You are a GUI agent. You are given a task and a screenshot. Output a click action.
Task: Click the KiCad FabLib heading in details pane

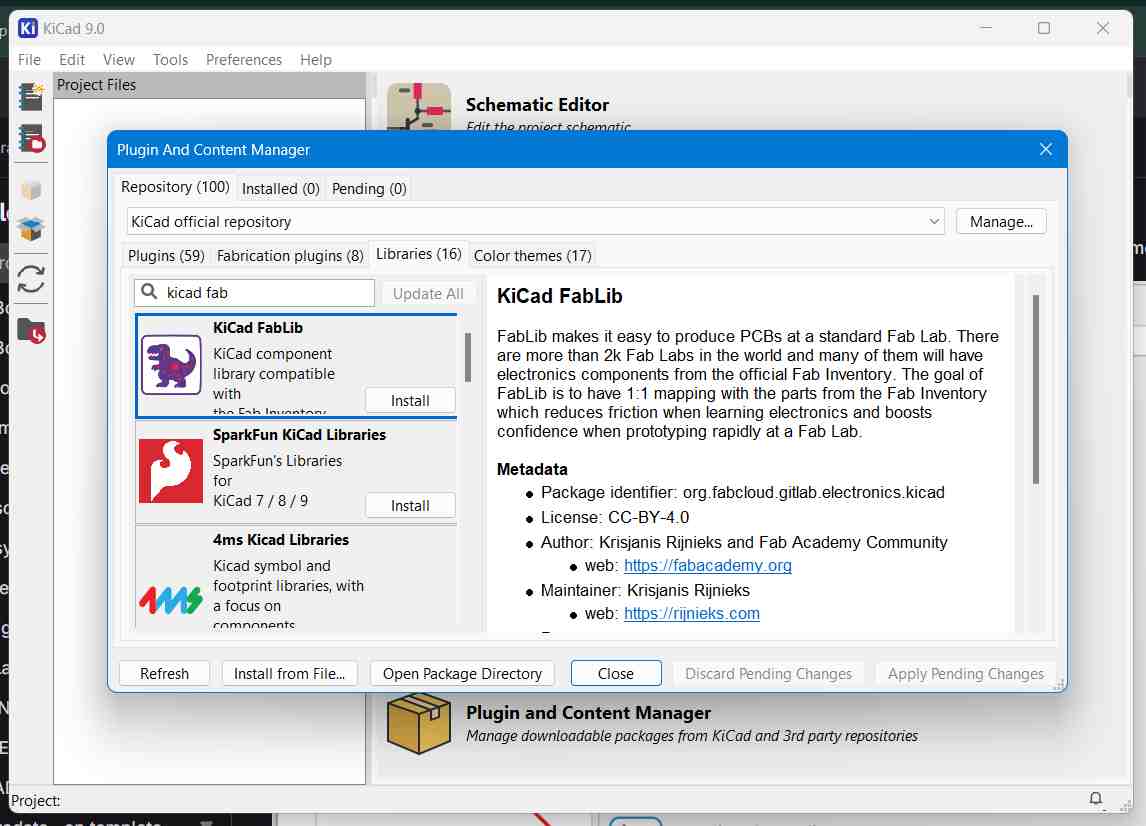(560, 296)
